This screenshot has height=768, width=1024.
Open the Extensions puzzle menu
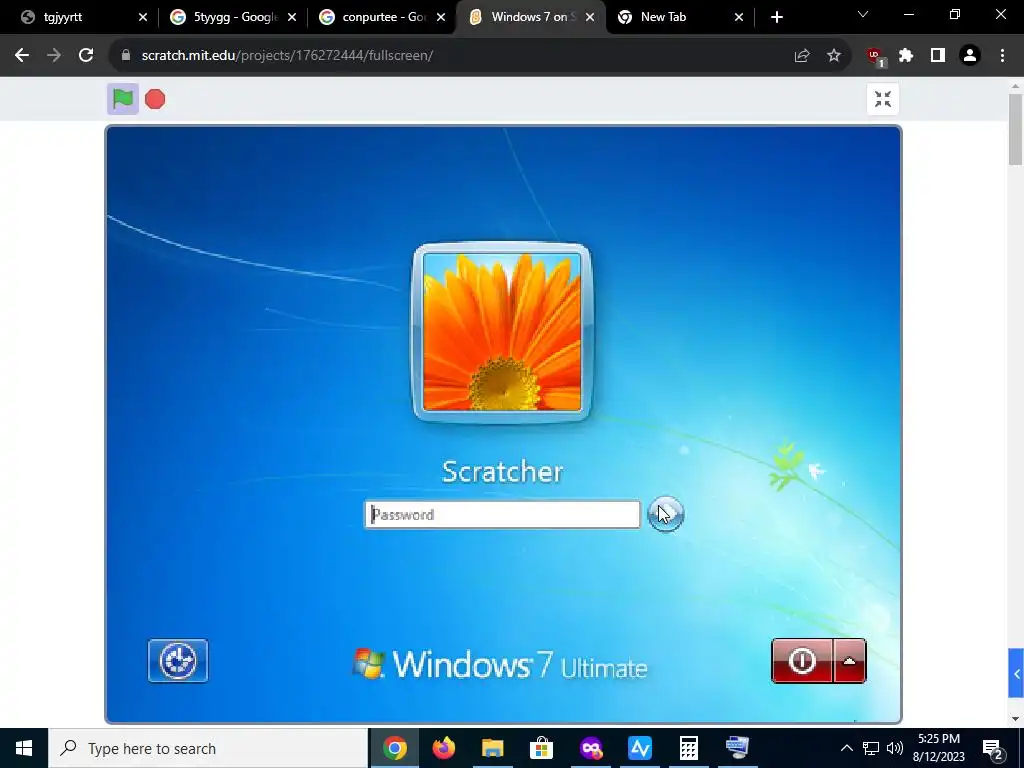click(906, 56)
